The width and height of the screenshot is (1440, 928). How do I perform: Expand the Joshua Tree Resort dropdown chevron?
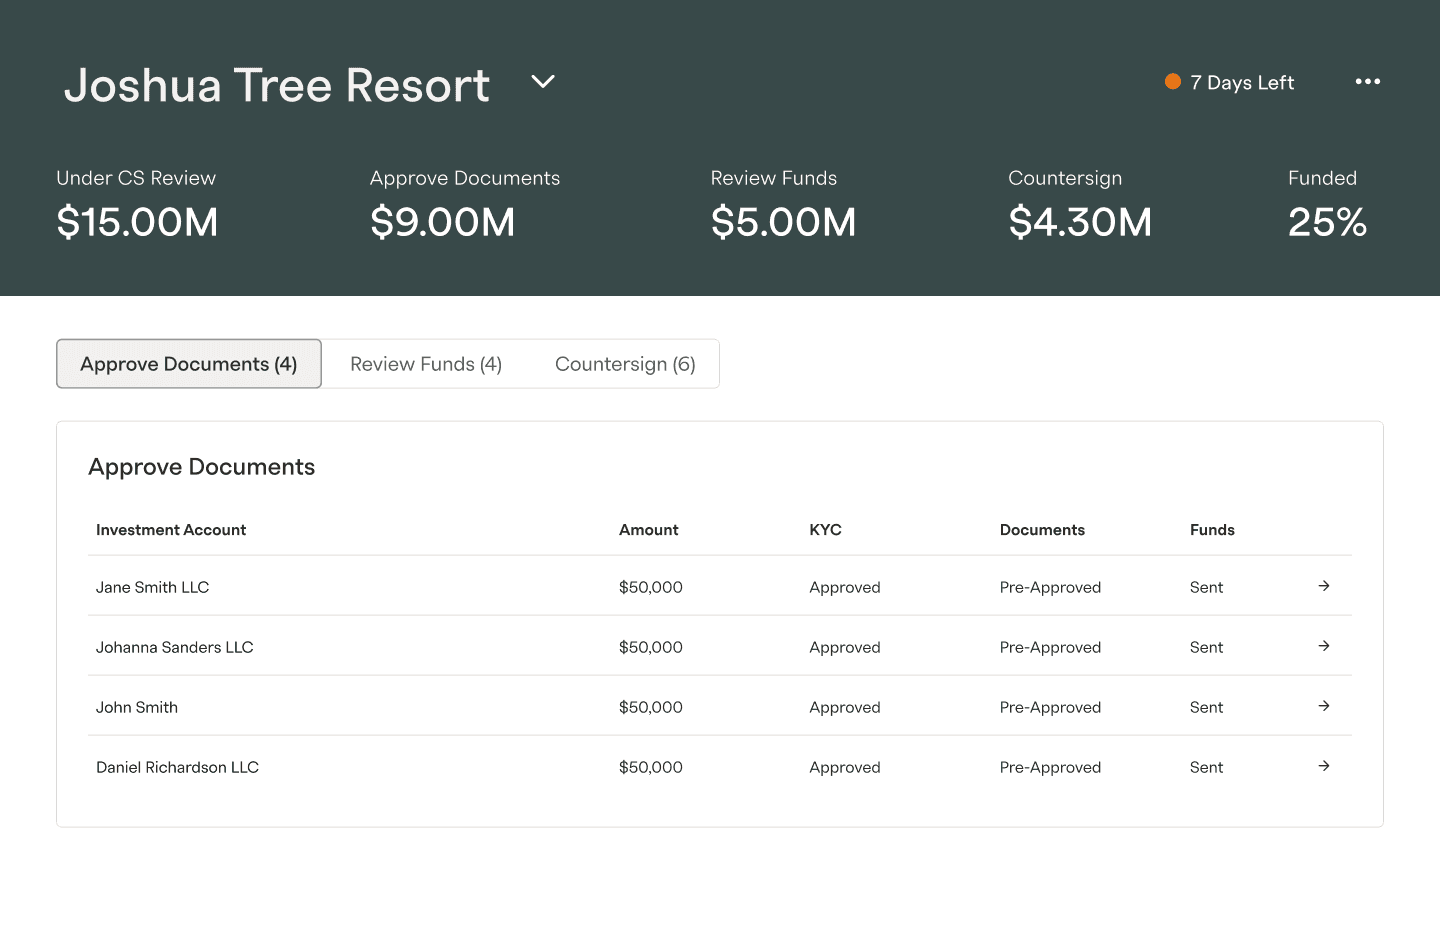coord(543,82)
